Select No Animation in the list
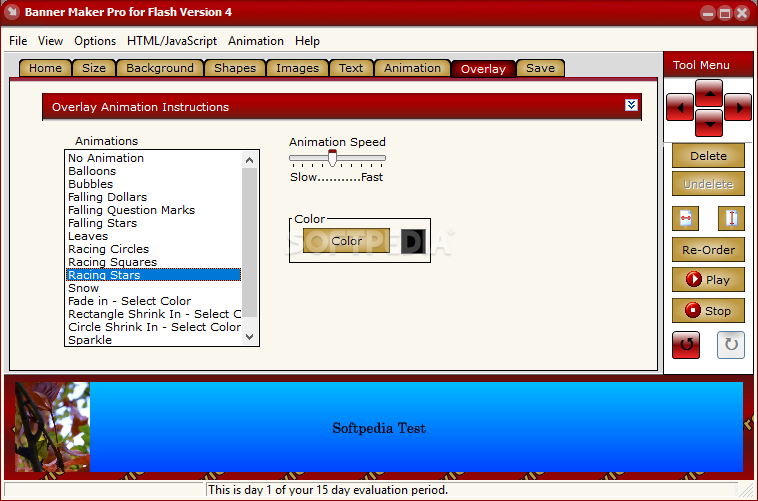758x501 pixels. [153, 158]
